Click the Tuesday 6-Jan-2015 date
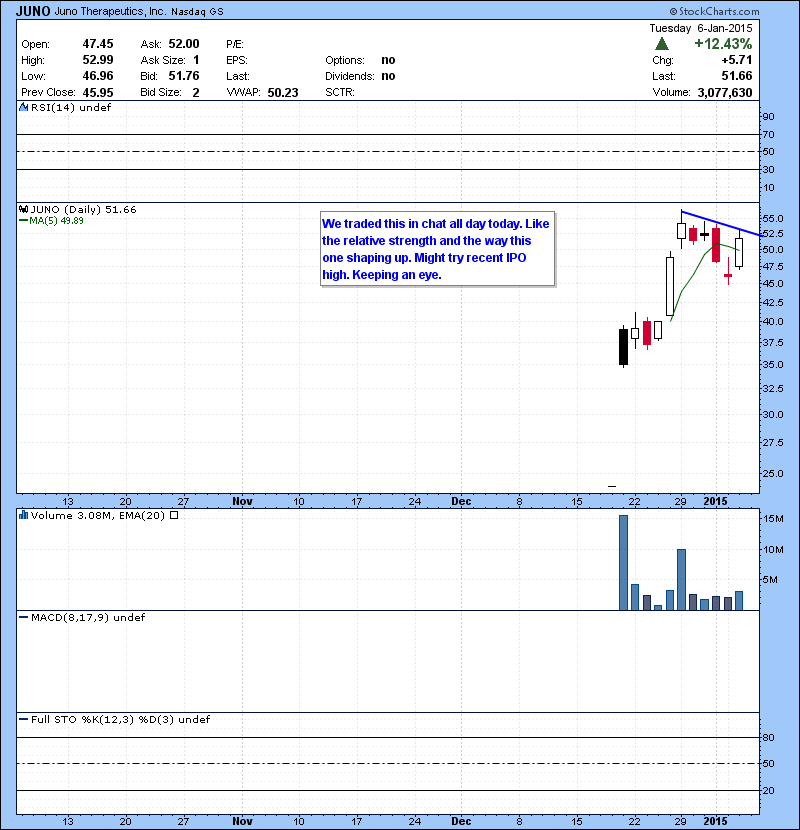 [701, 28]
